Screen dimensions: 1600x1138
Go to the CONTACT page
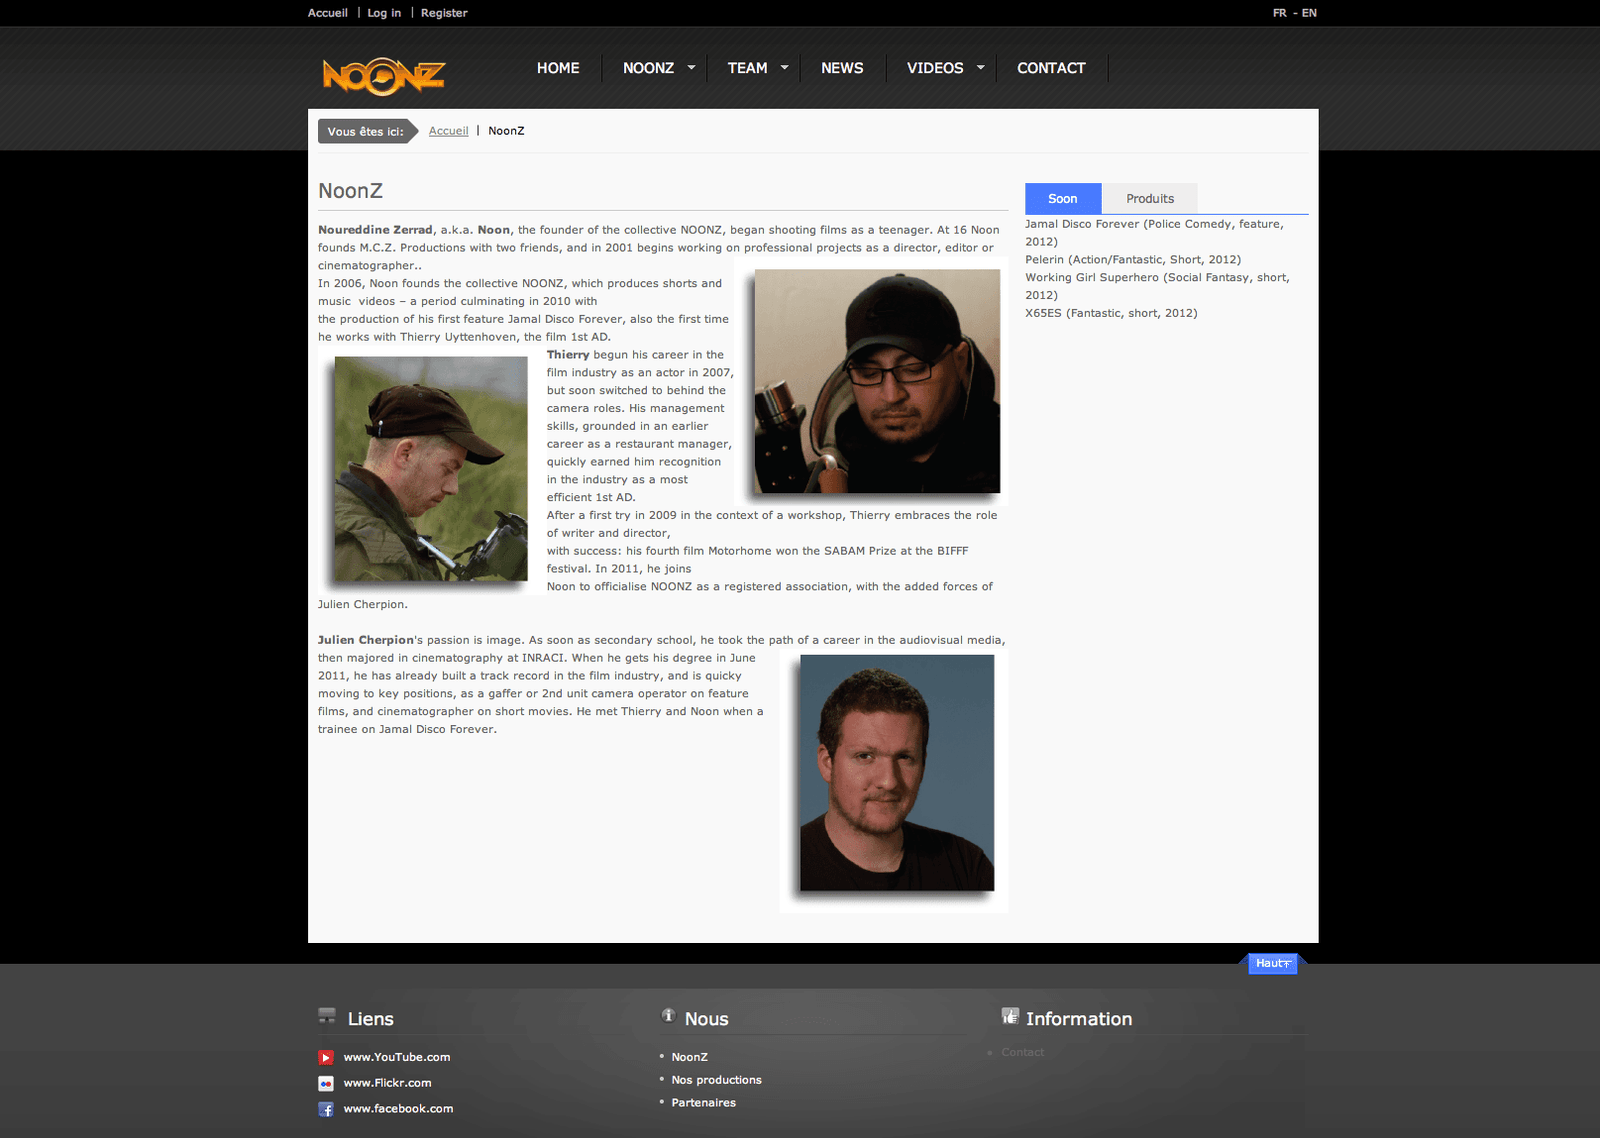pos(1051,68)
